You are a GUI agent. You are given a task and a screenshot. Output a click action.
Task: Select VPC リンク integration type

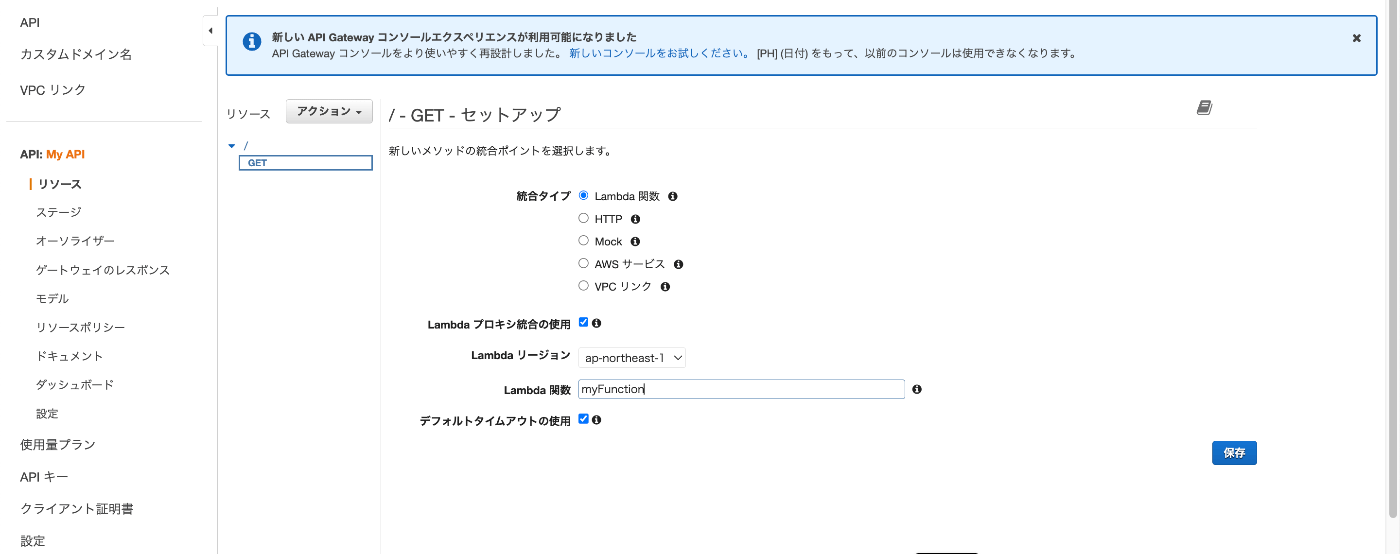click(x=584, y=286)
